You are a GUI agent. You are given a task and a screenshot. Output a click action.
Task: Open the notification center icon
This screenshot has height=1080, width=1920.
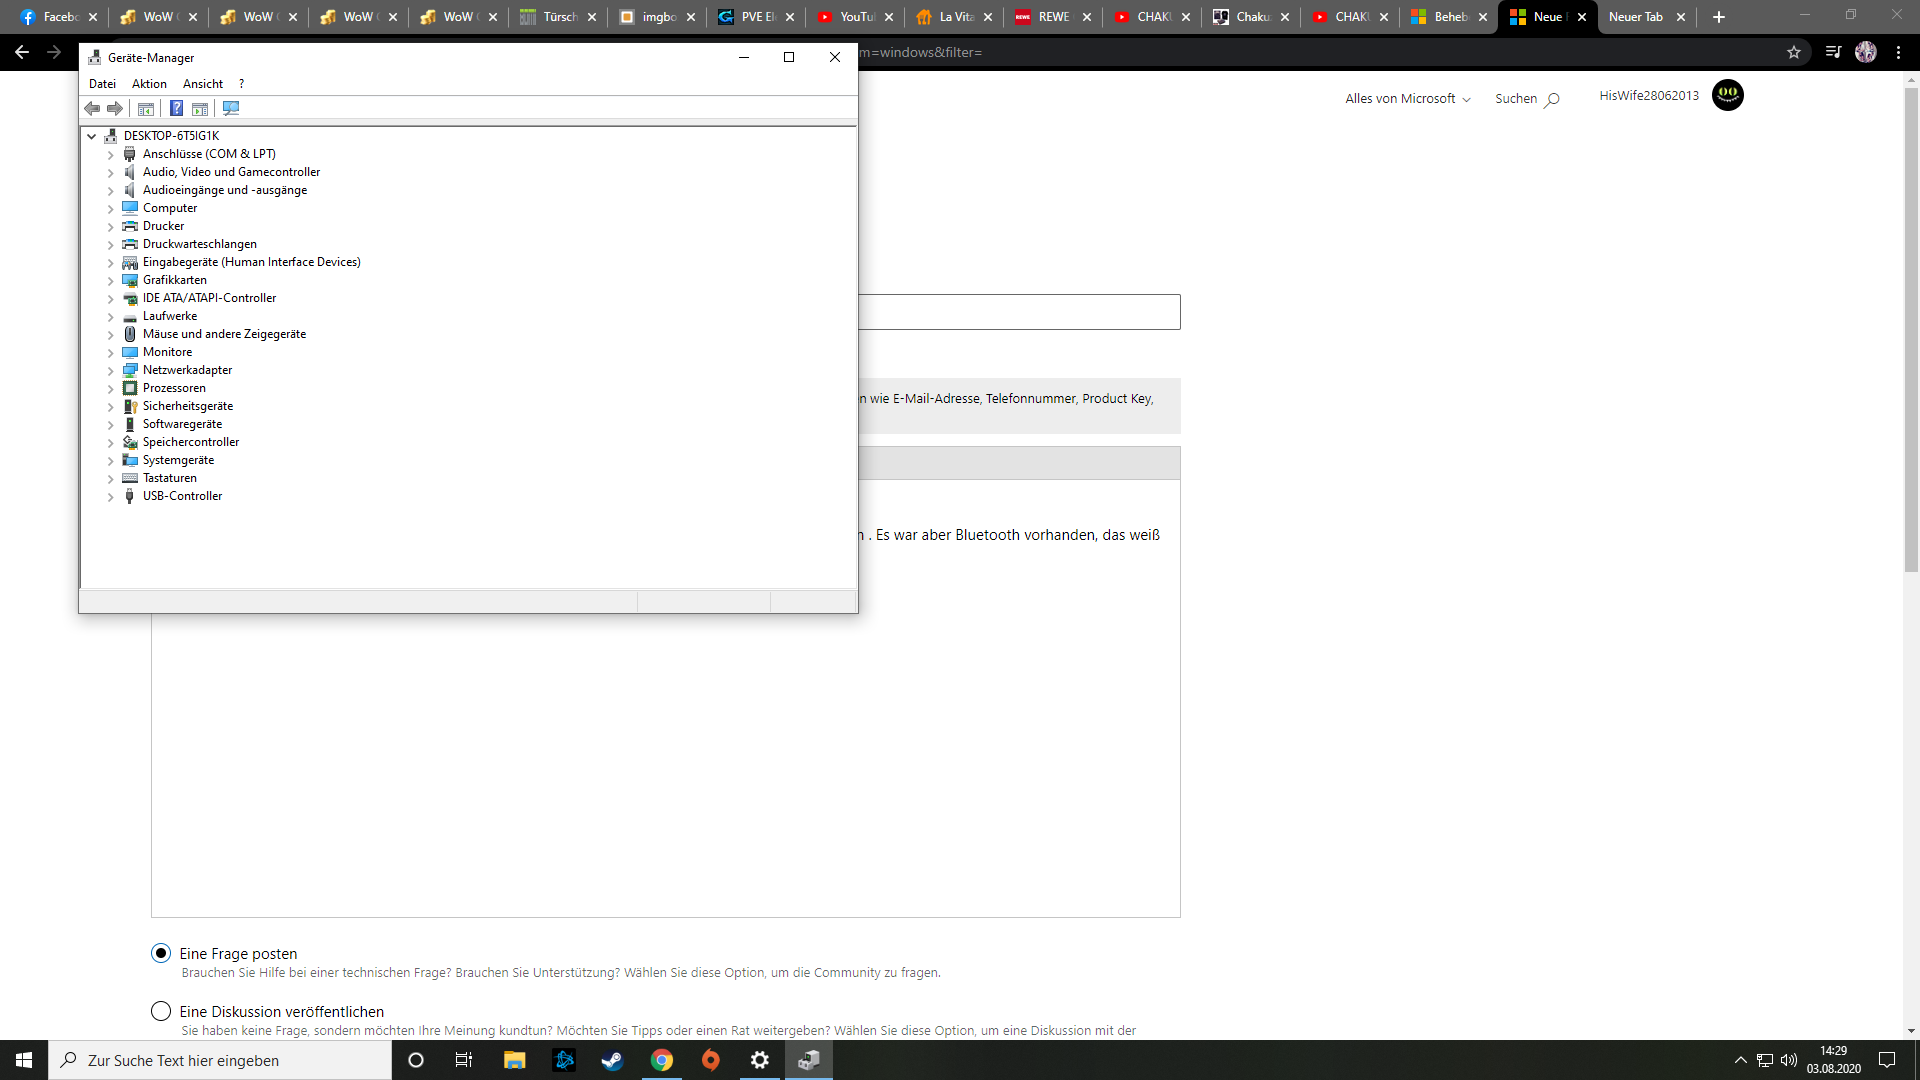pyautogui.click(x=1887, y=1060)
